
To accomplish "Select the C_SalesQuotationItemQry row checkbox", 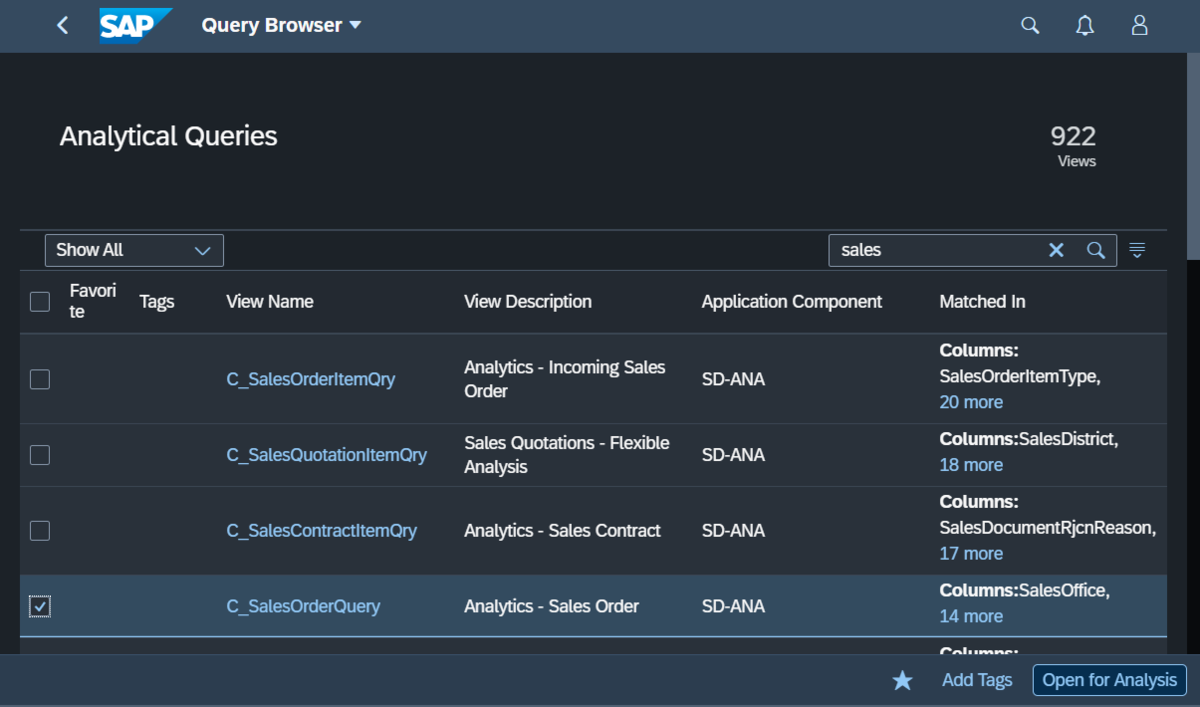I will (x=40, y=454).
